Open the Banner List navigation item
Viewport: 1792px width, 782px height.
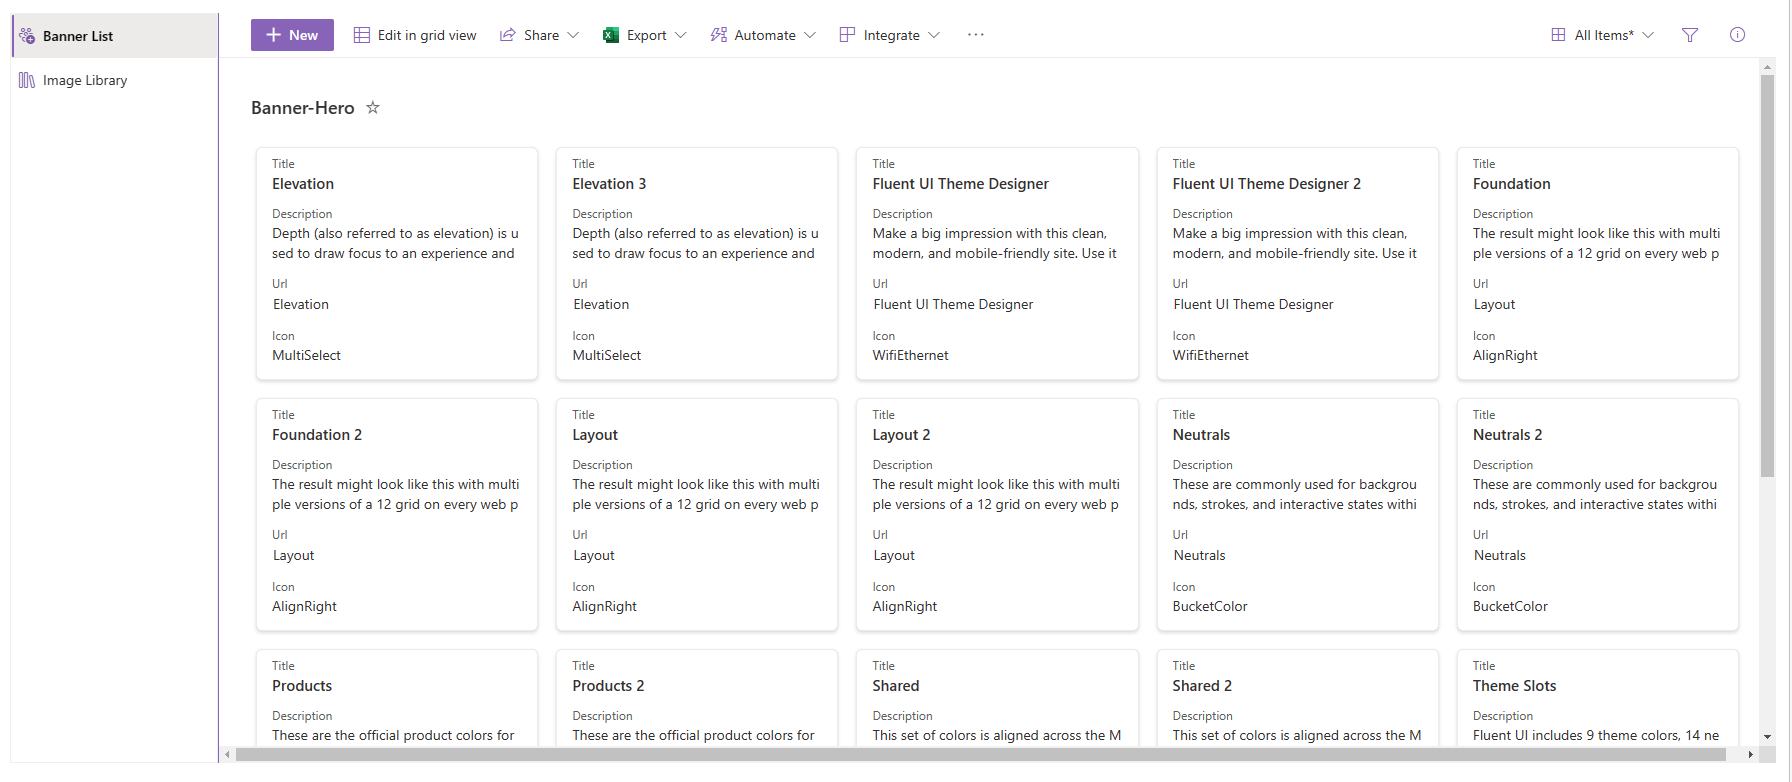pos(115,36)
